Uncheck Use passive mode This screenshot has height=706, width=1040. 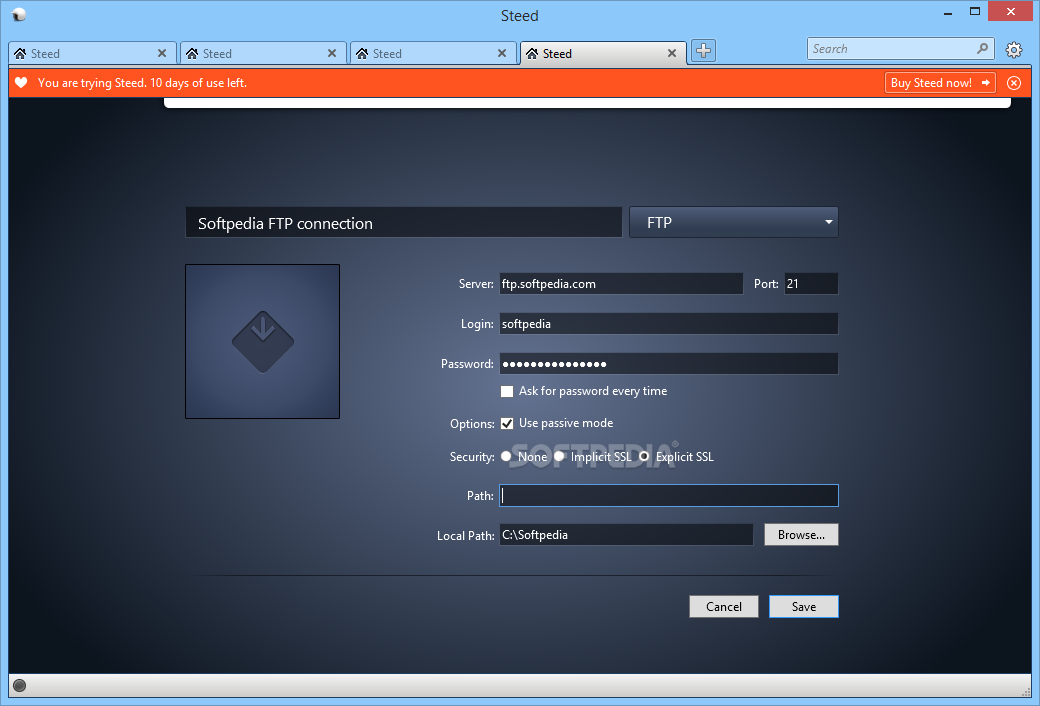click(507, 423)
